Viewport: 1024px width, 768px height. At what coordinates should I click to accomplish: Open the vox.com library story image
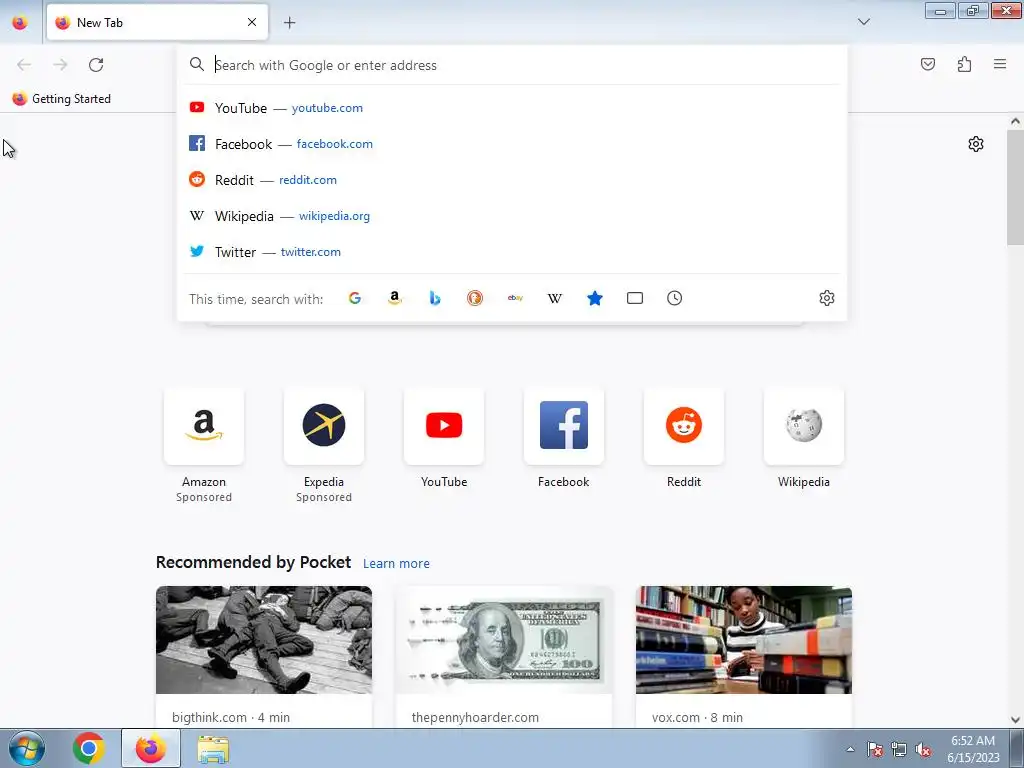click(744, 640)
